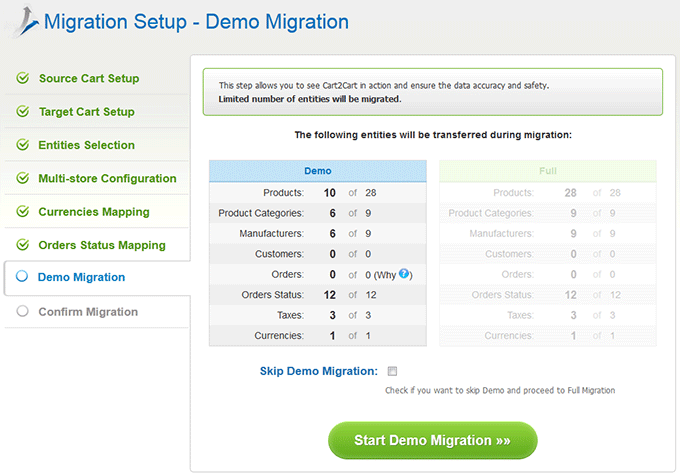Click Full Product Categories label

point(491,213)
